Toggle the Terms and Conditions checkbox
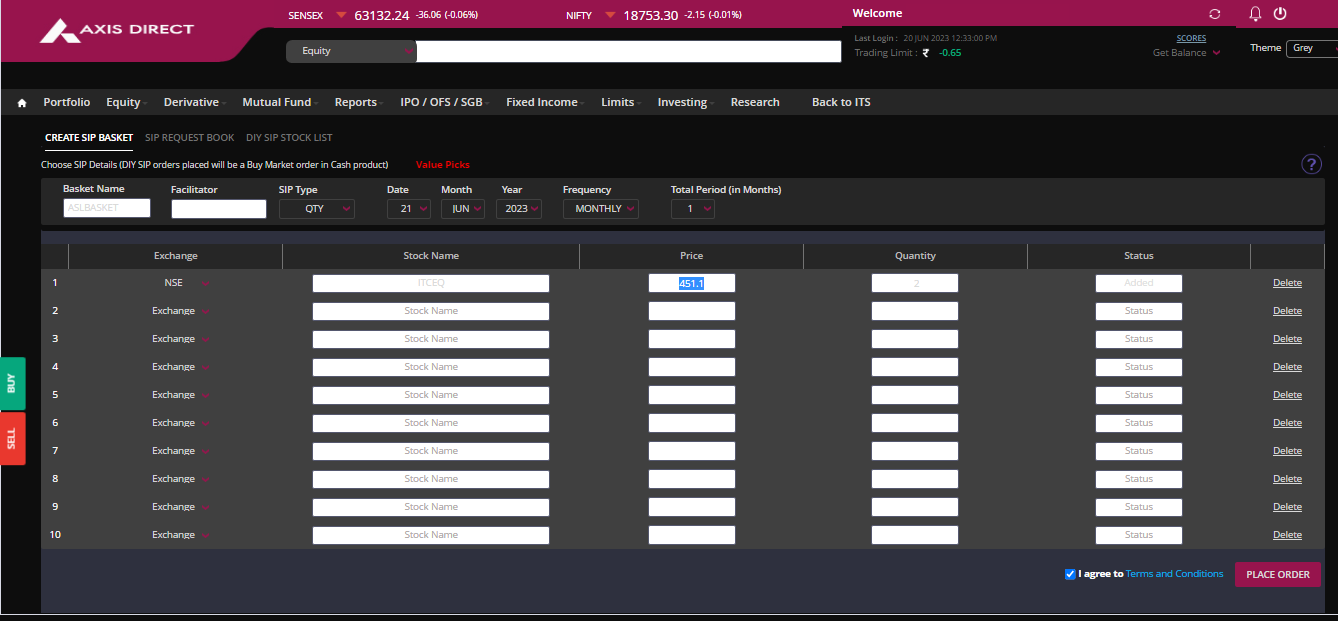This screenshot has width=1338, height=621. (1070, 574)
